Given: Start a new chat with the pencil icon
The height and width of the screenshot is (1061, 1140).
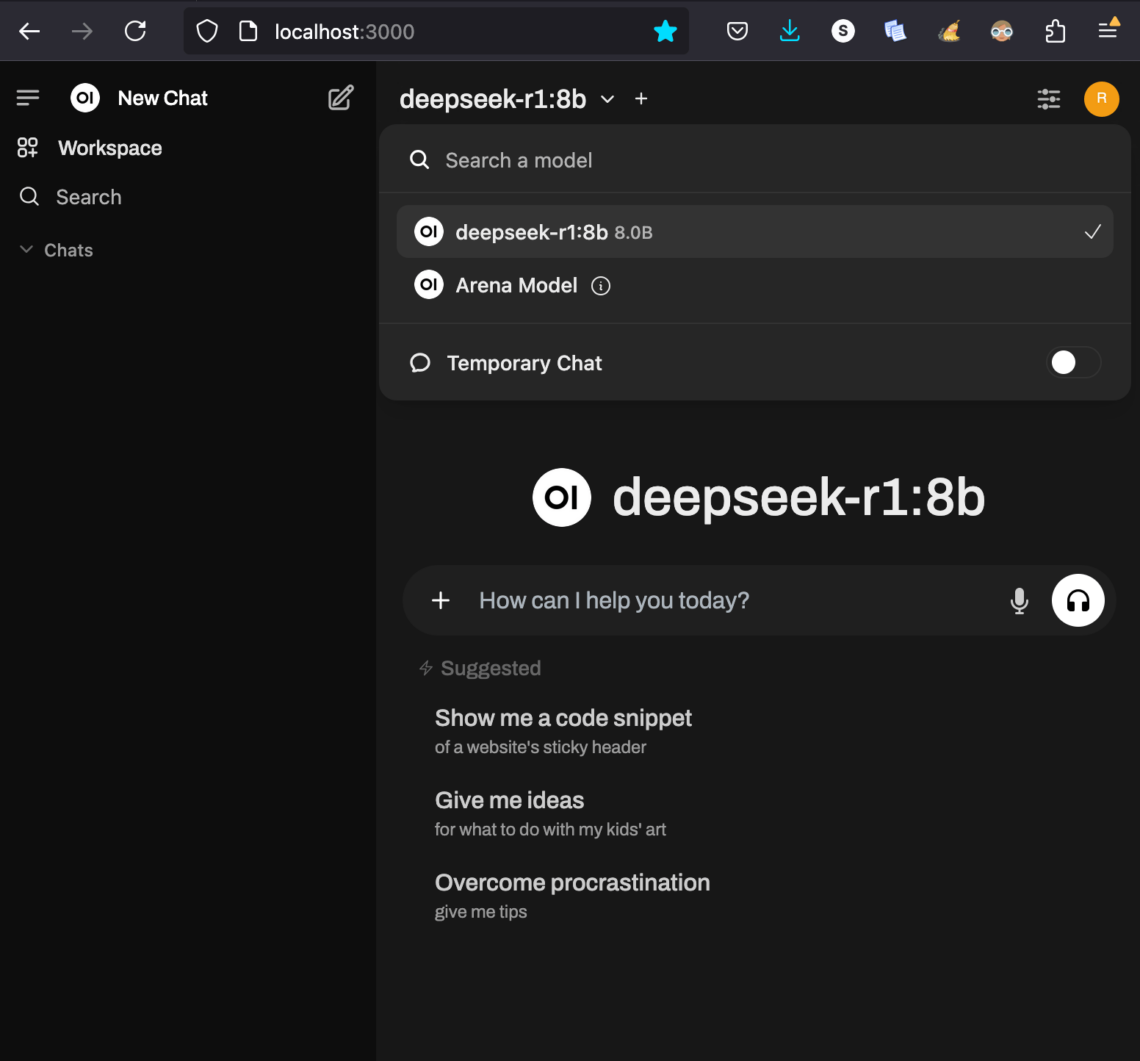Looking at the screenshot, I should (x=340, y=97).
